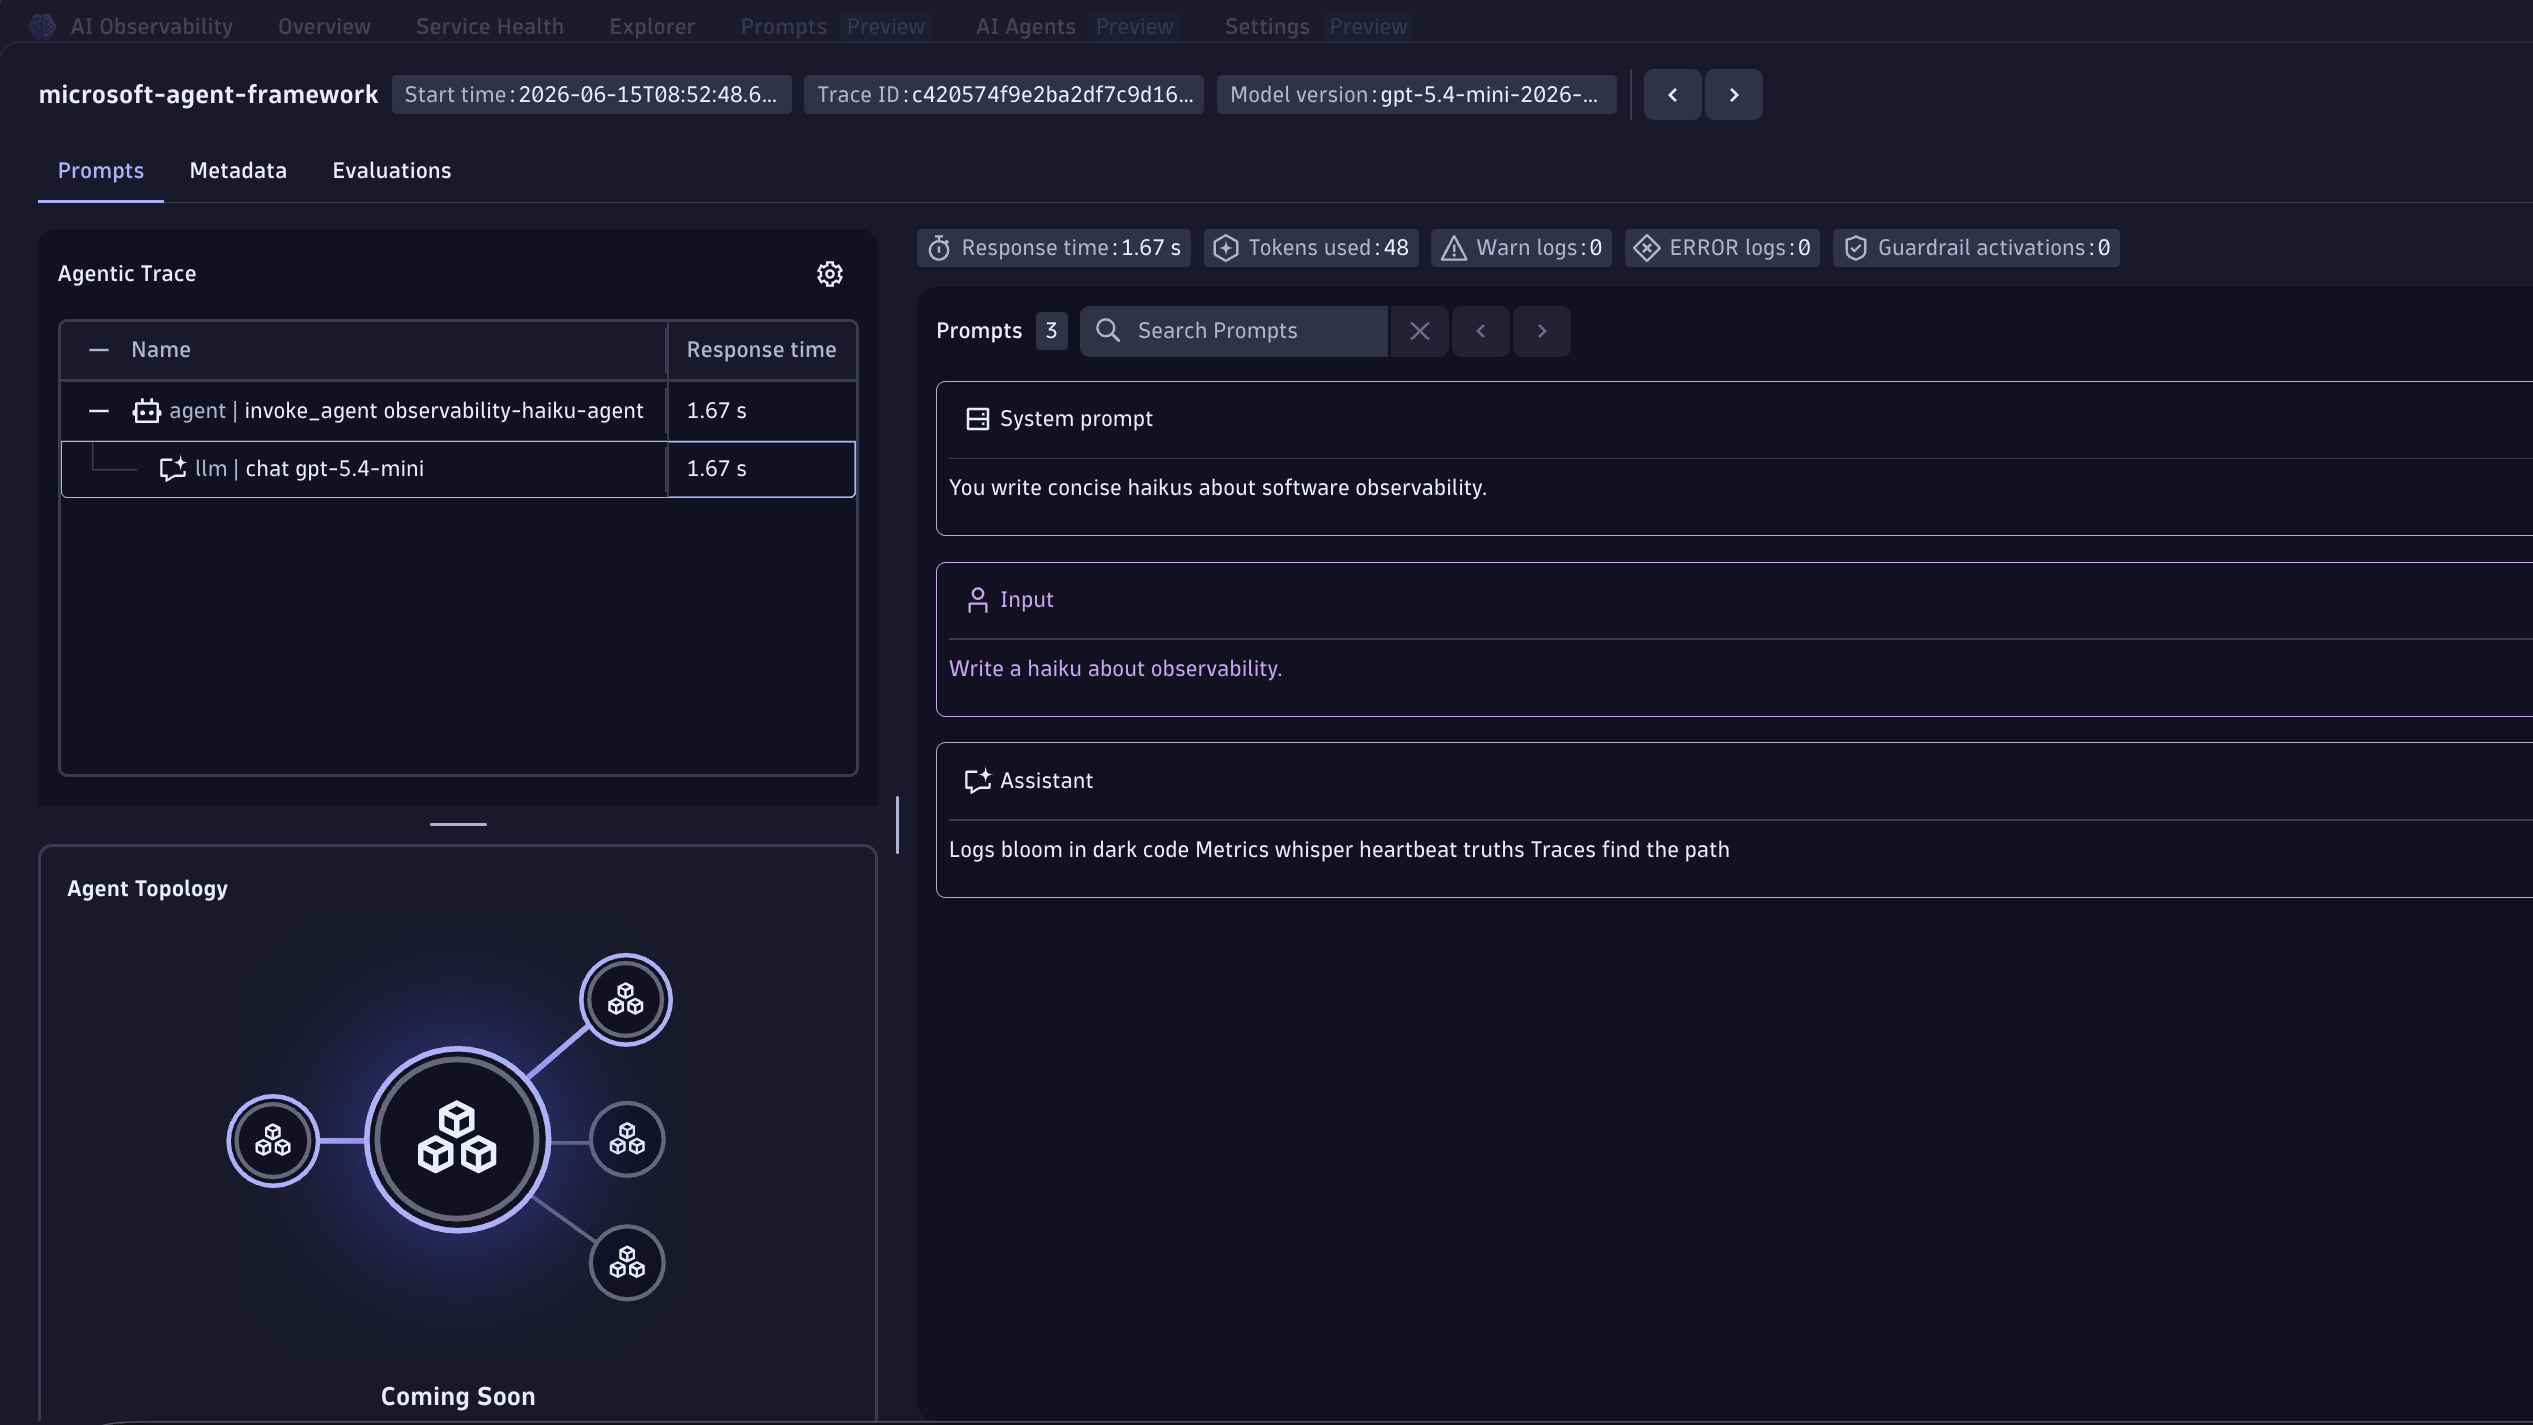
Task: Open AI Agents Preview in top navigation
Action: tap(1076, 27)
